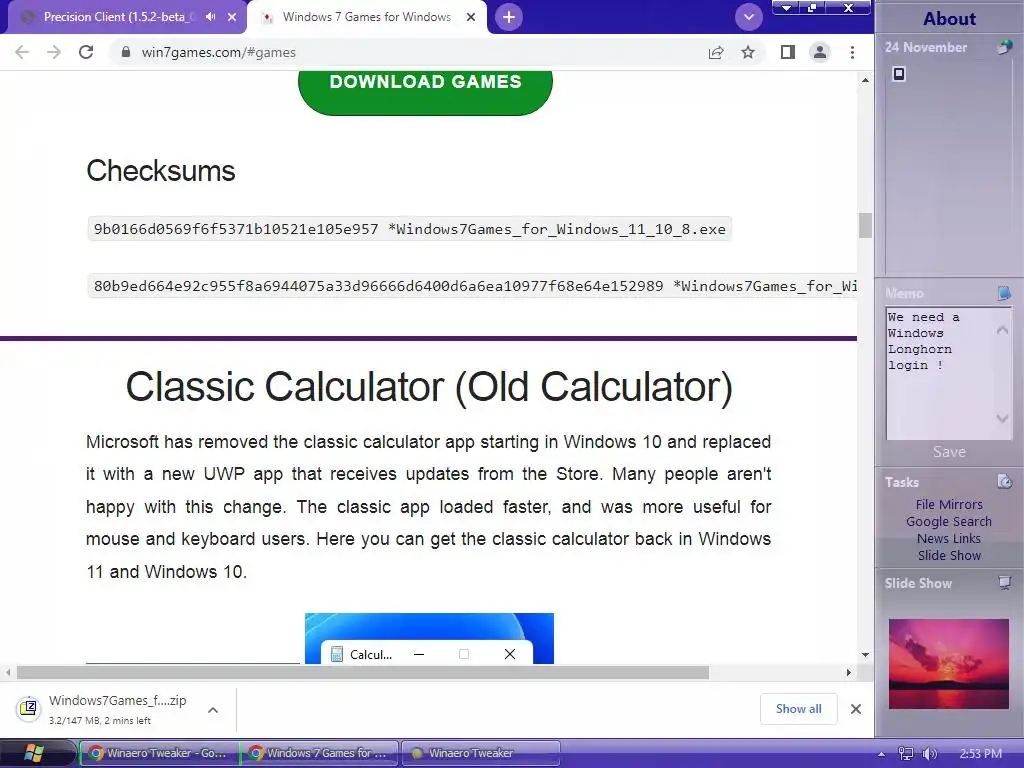Select the second SHA256 checksum line
Viewport: 1024px width, 768px height.
[x=472, y=286]
